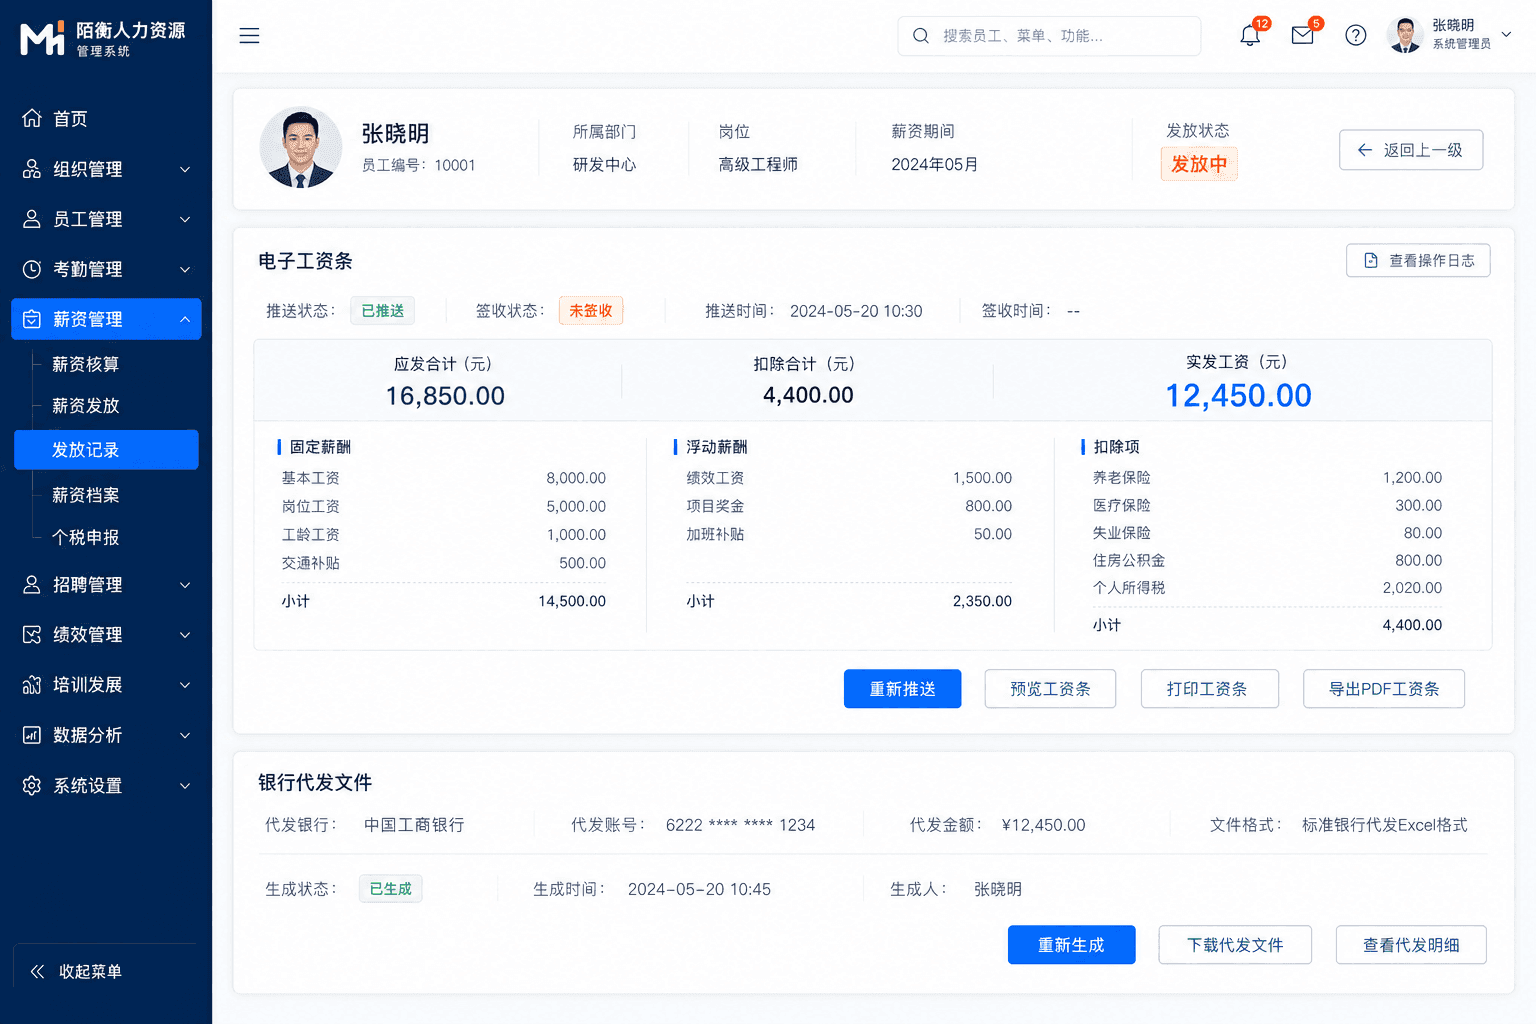Click the 招聘管理 recruiting icon
1536x1024 pixels.
coord(32,585)
